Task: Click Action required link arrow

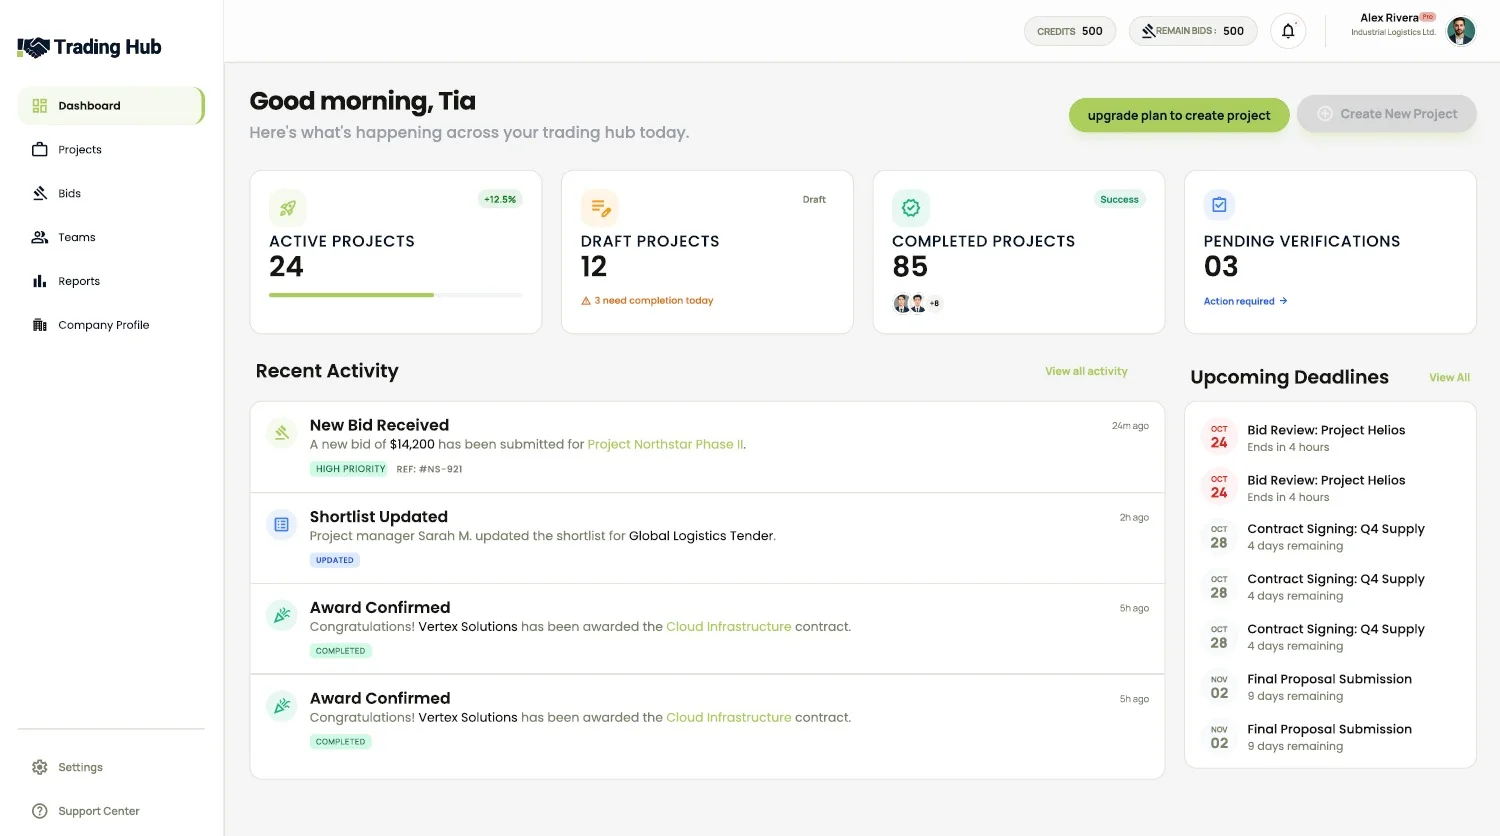Action: click(1283, 301)
